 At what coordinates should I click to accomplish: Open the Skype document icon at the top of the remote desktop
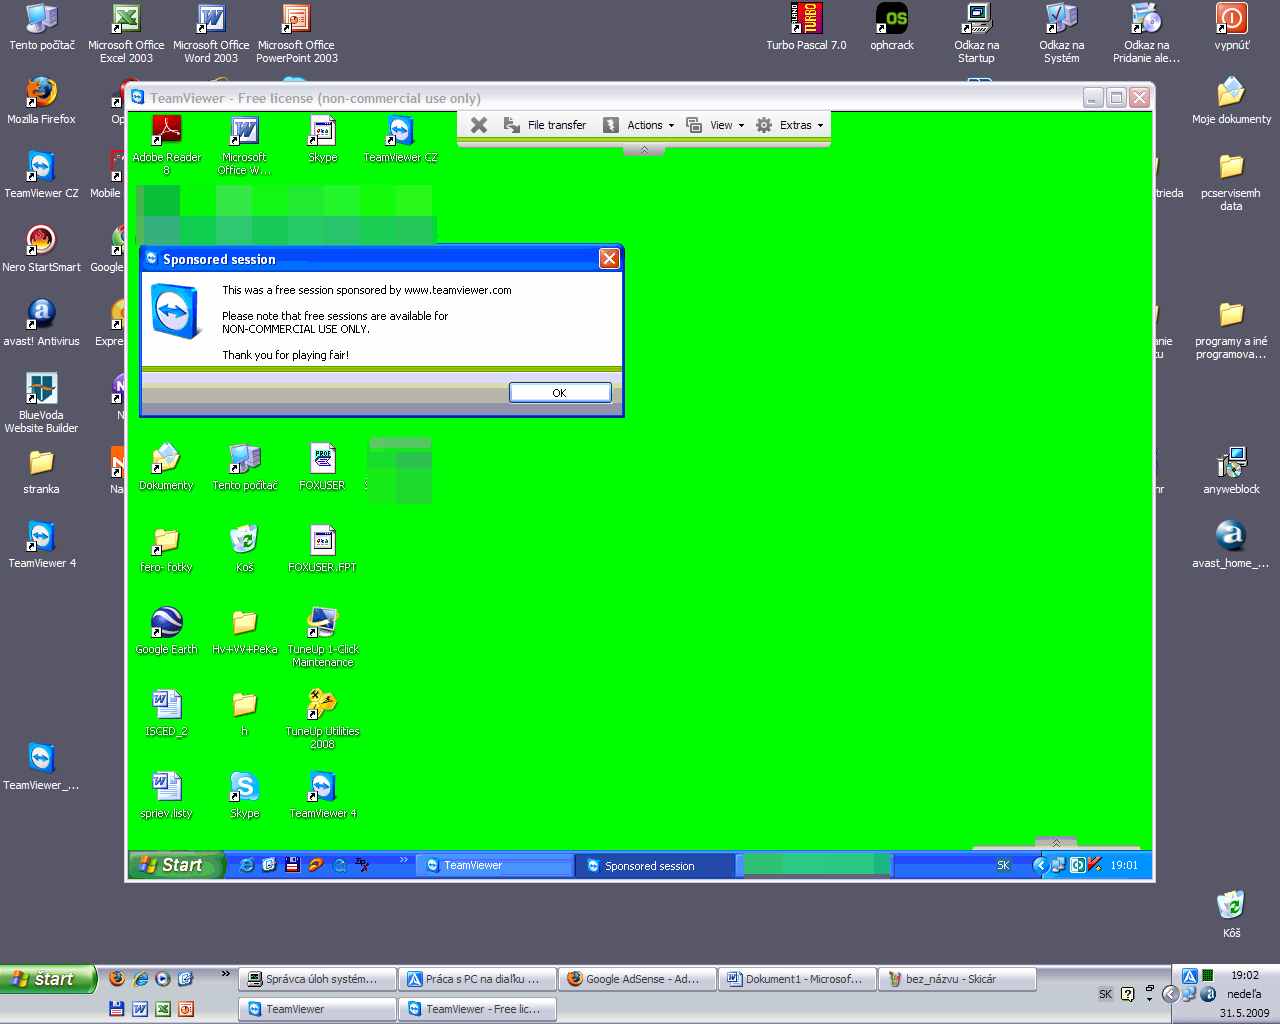(x=323, y=140)
